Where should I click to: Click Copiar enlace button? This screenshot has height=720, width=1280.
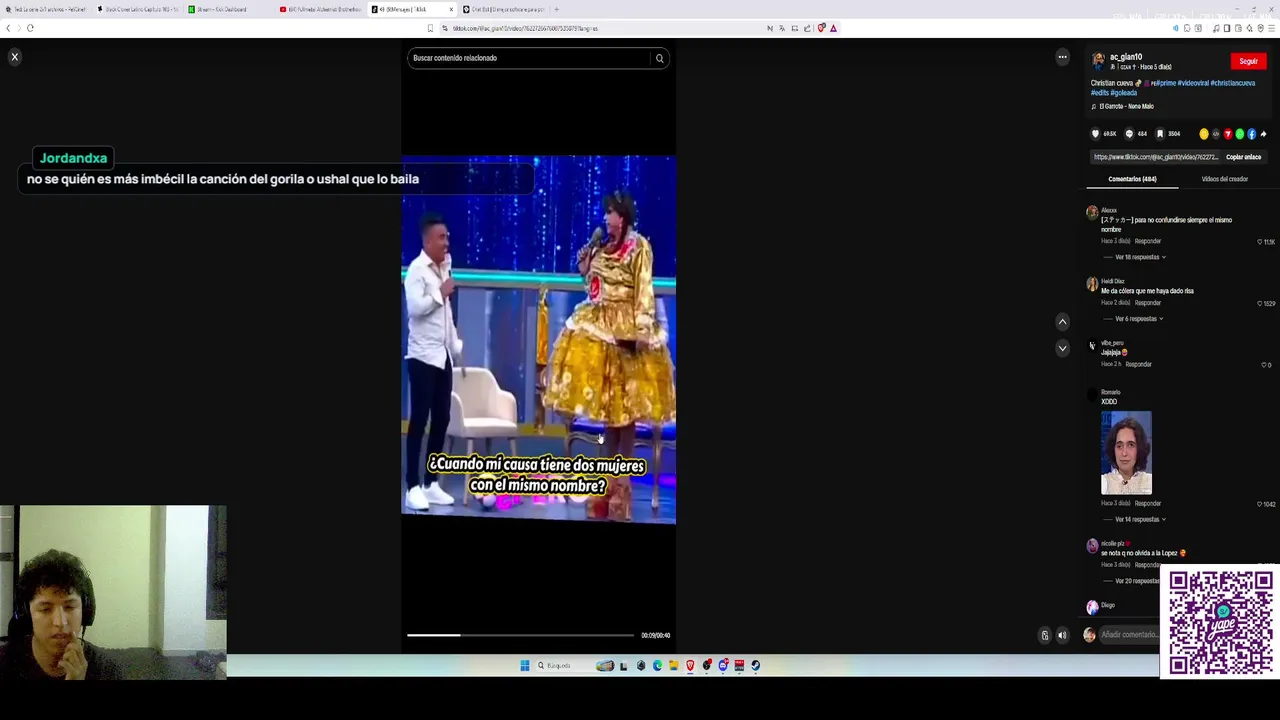point(1243,157)
